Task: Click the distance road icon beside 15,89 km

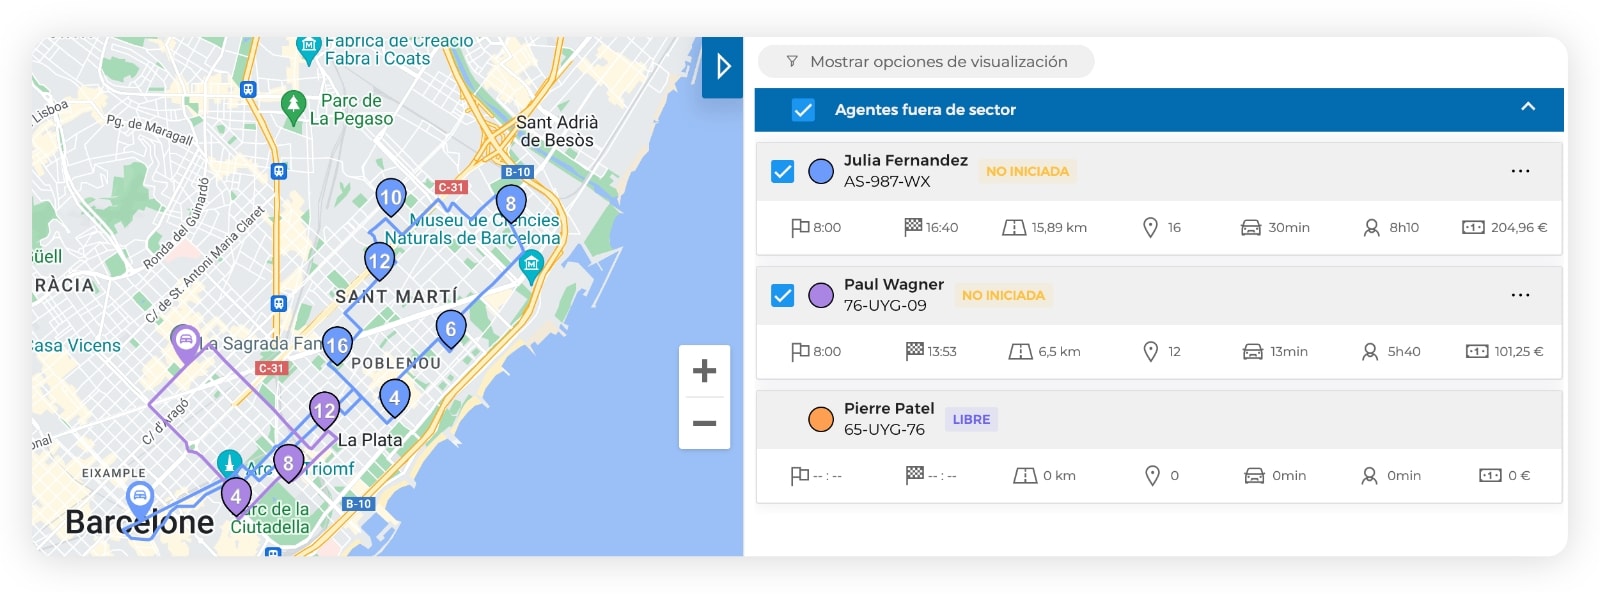Action: point(1014,228)
